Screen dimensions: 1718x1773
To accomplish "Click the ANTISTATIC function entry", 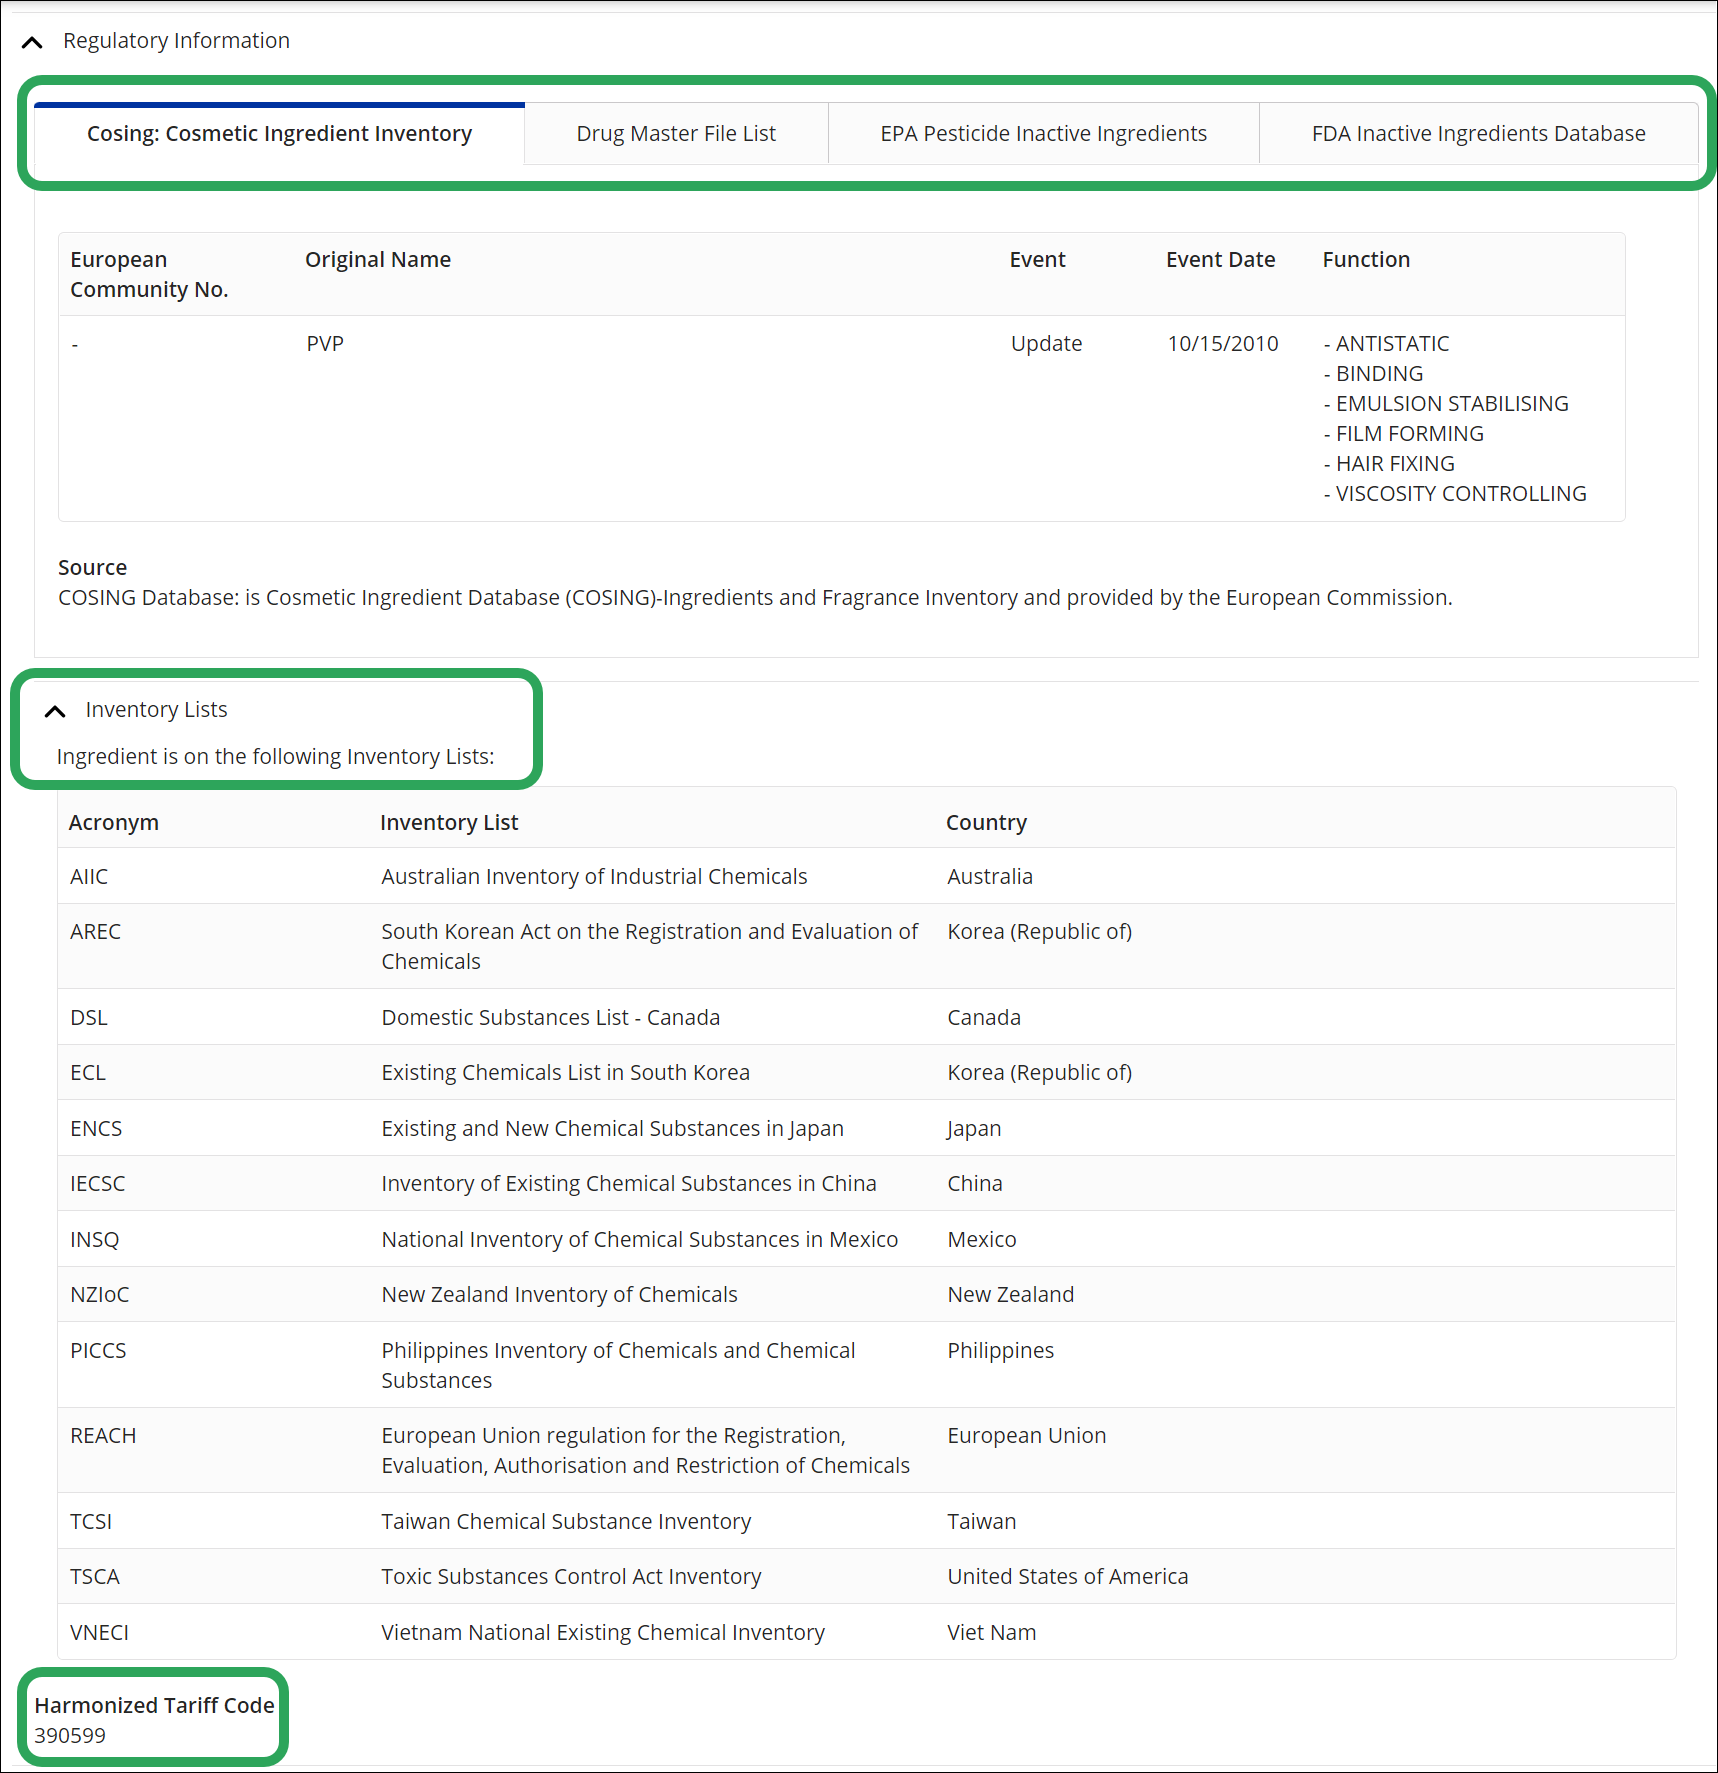I will coord(1386,343).
